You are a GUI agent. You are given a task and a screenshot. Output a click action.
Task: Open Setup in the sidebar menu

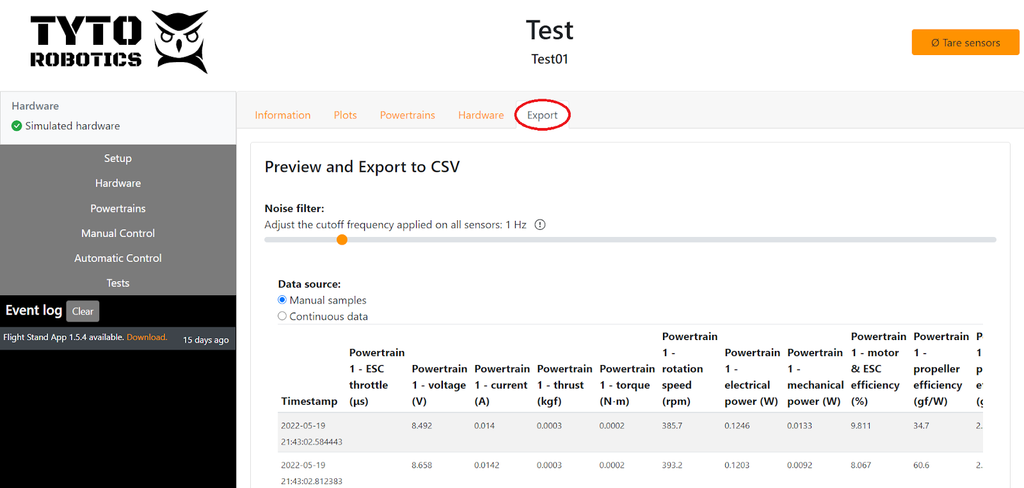tap(118, 159)
